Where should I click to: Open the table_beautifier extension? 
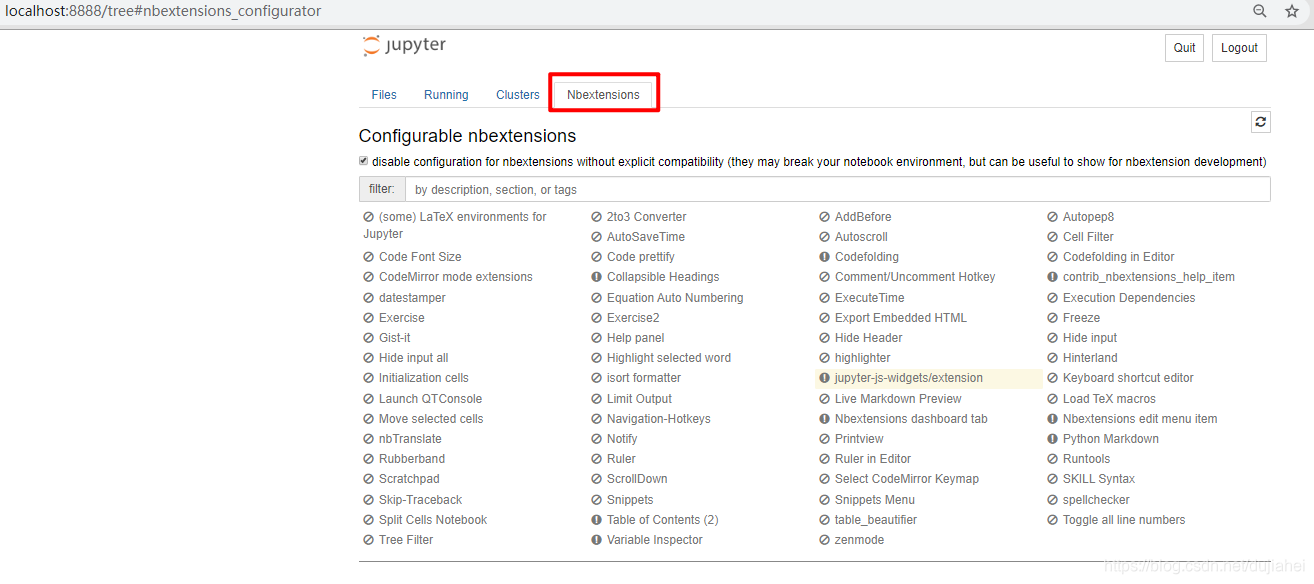pyautogui.click(x=876, y=520)
